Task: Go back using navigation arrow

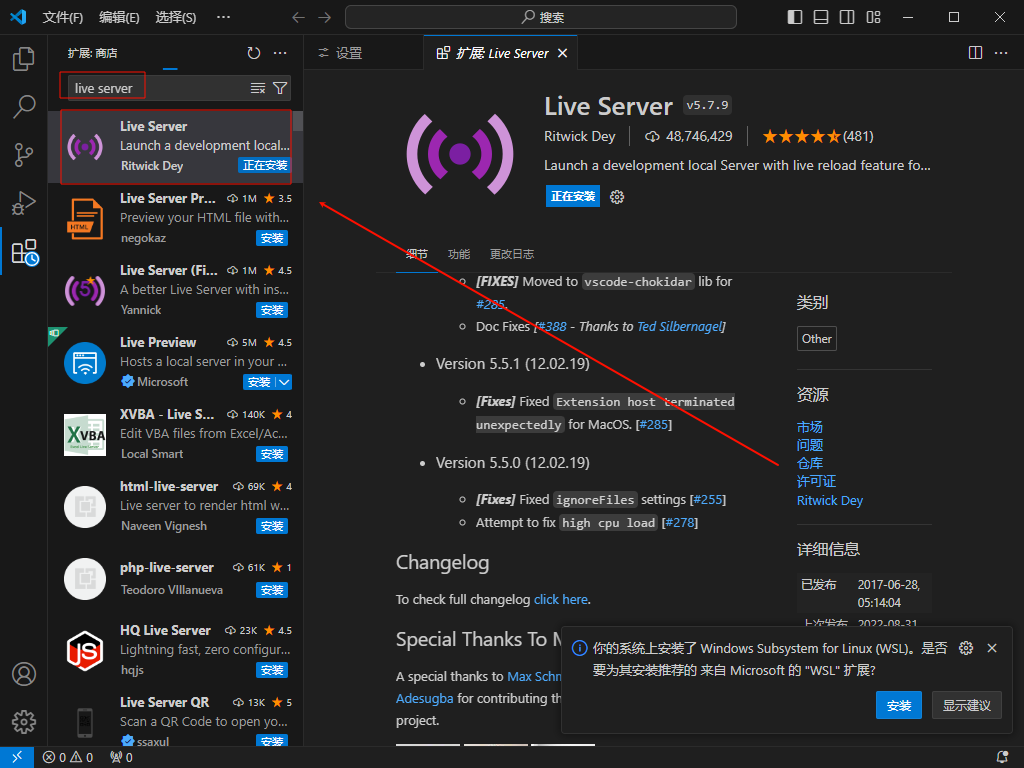Action: click(x=298, y=17)
